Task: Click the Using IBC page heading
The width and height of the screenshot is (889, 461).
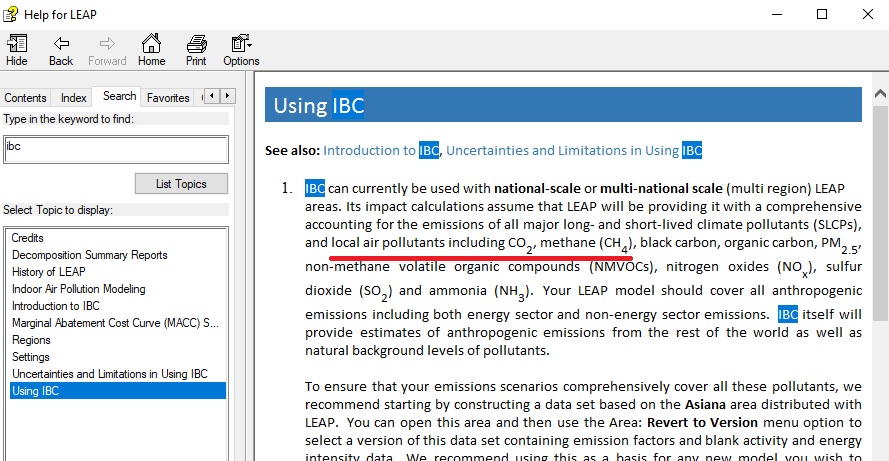Action: 319,105
